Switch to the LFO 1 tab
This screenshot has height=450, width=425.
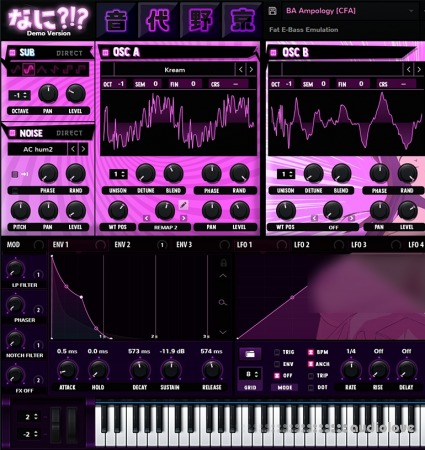pyautogui.click(x=244, y=245)
